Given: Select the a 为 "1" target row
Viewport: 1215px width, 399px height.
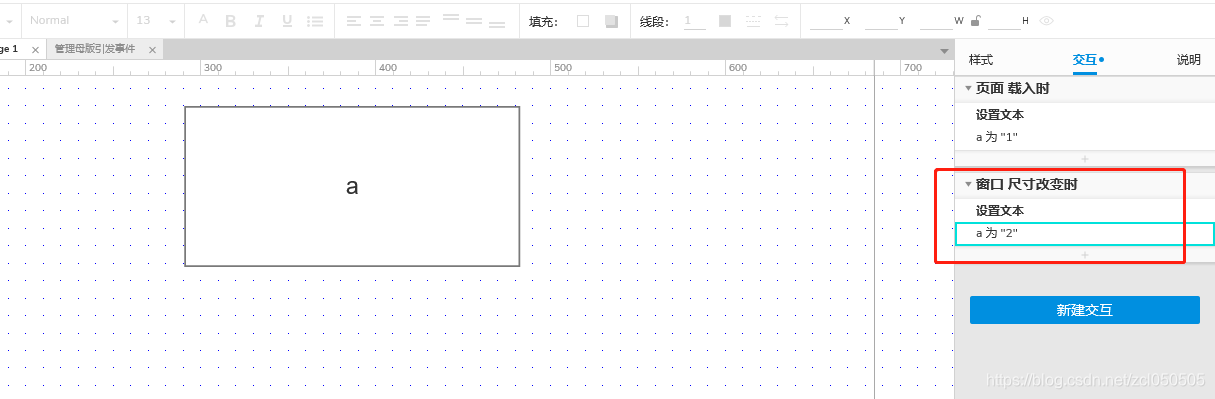Looking at the screenshot, I should pos(1085,137).
